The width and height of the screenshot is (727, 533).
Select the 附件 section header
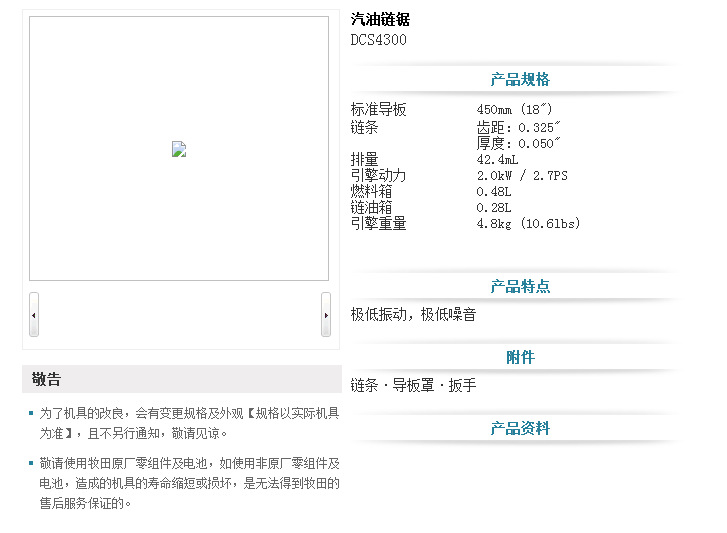(x=519, y=358)
